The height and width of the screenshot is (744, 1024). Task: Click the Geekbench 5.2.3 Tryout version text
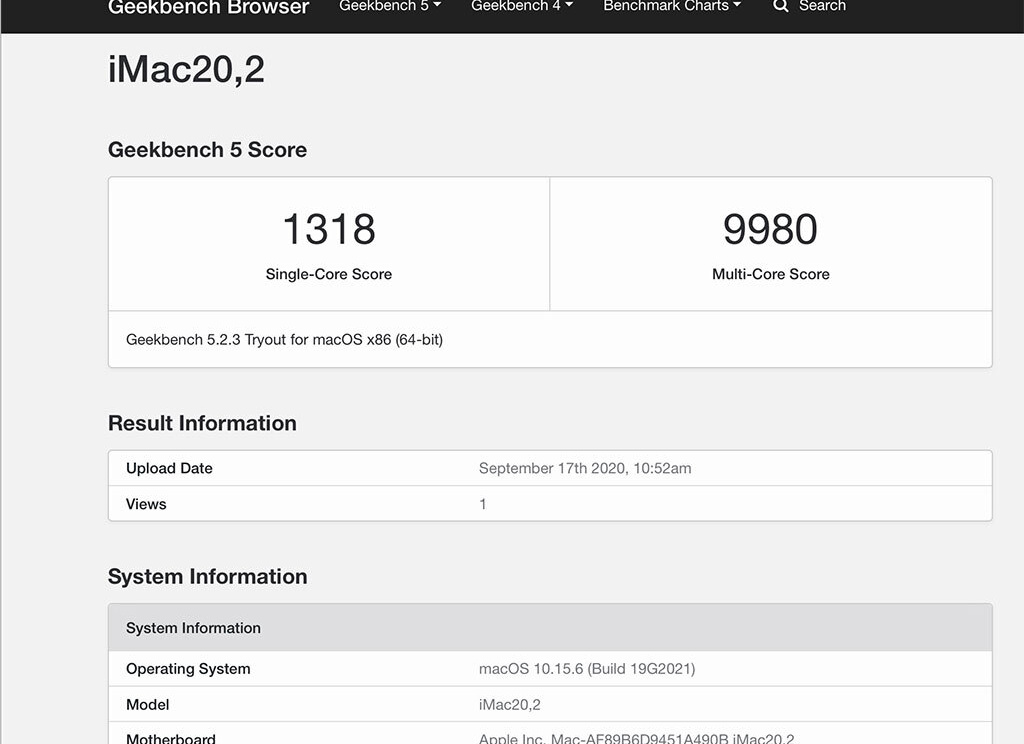click(284, 340)
